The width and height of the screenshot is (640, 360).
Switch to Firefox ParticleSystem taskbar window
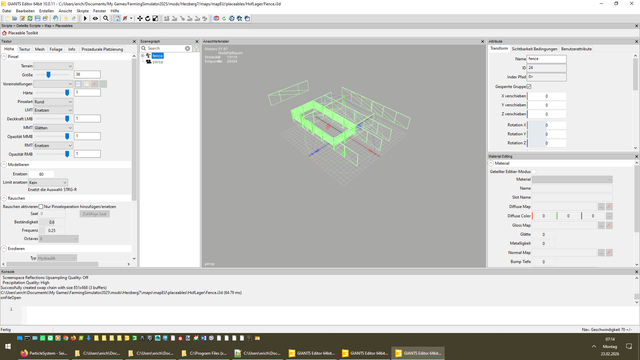(44, 353)
